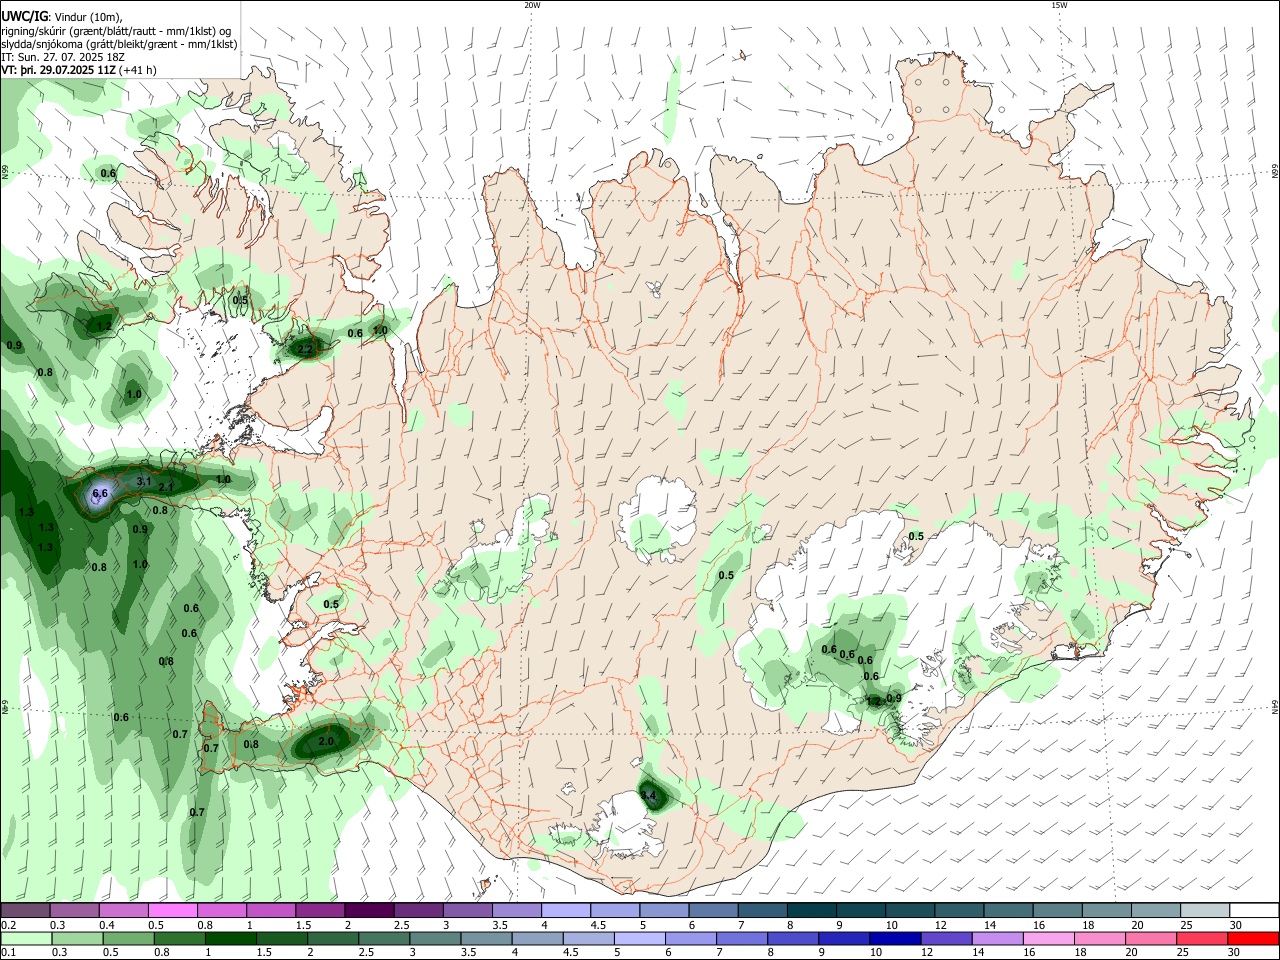Select the lavender 4 swatch, upper legend row

(565, 911)
